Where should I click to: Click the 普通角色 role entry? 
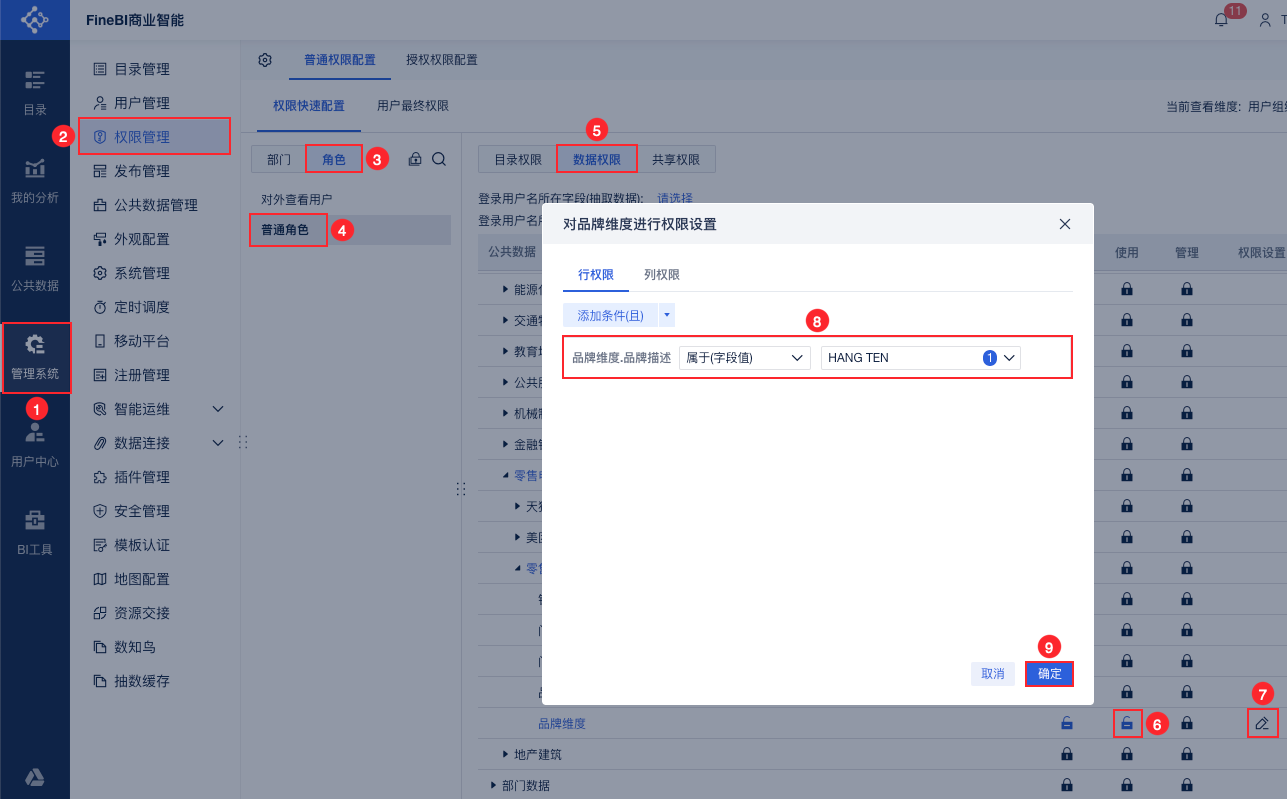[350, 230]
